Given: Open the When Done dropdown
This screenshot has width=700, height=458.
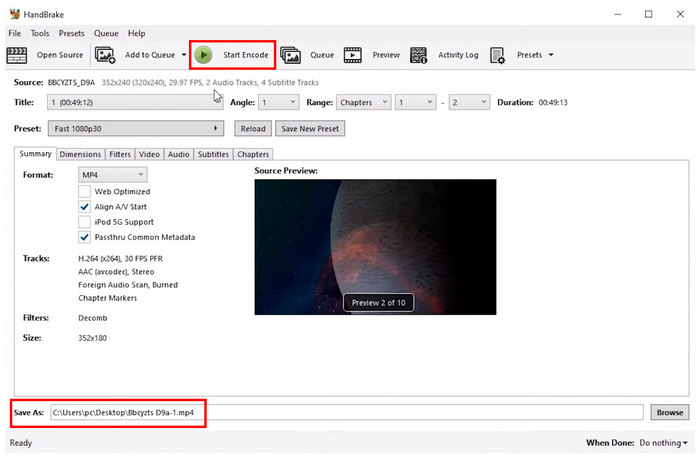Looking at the screenshot, I should [661, 442].
